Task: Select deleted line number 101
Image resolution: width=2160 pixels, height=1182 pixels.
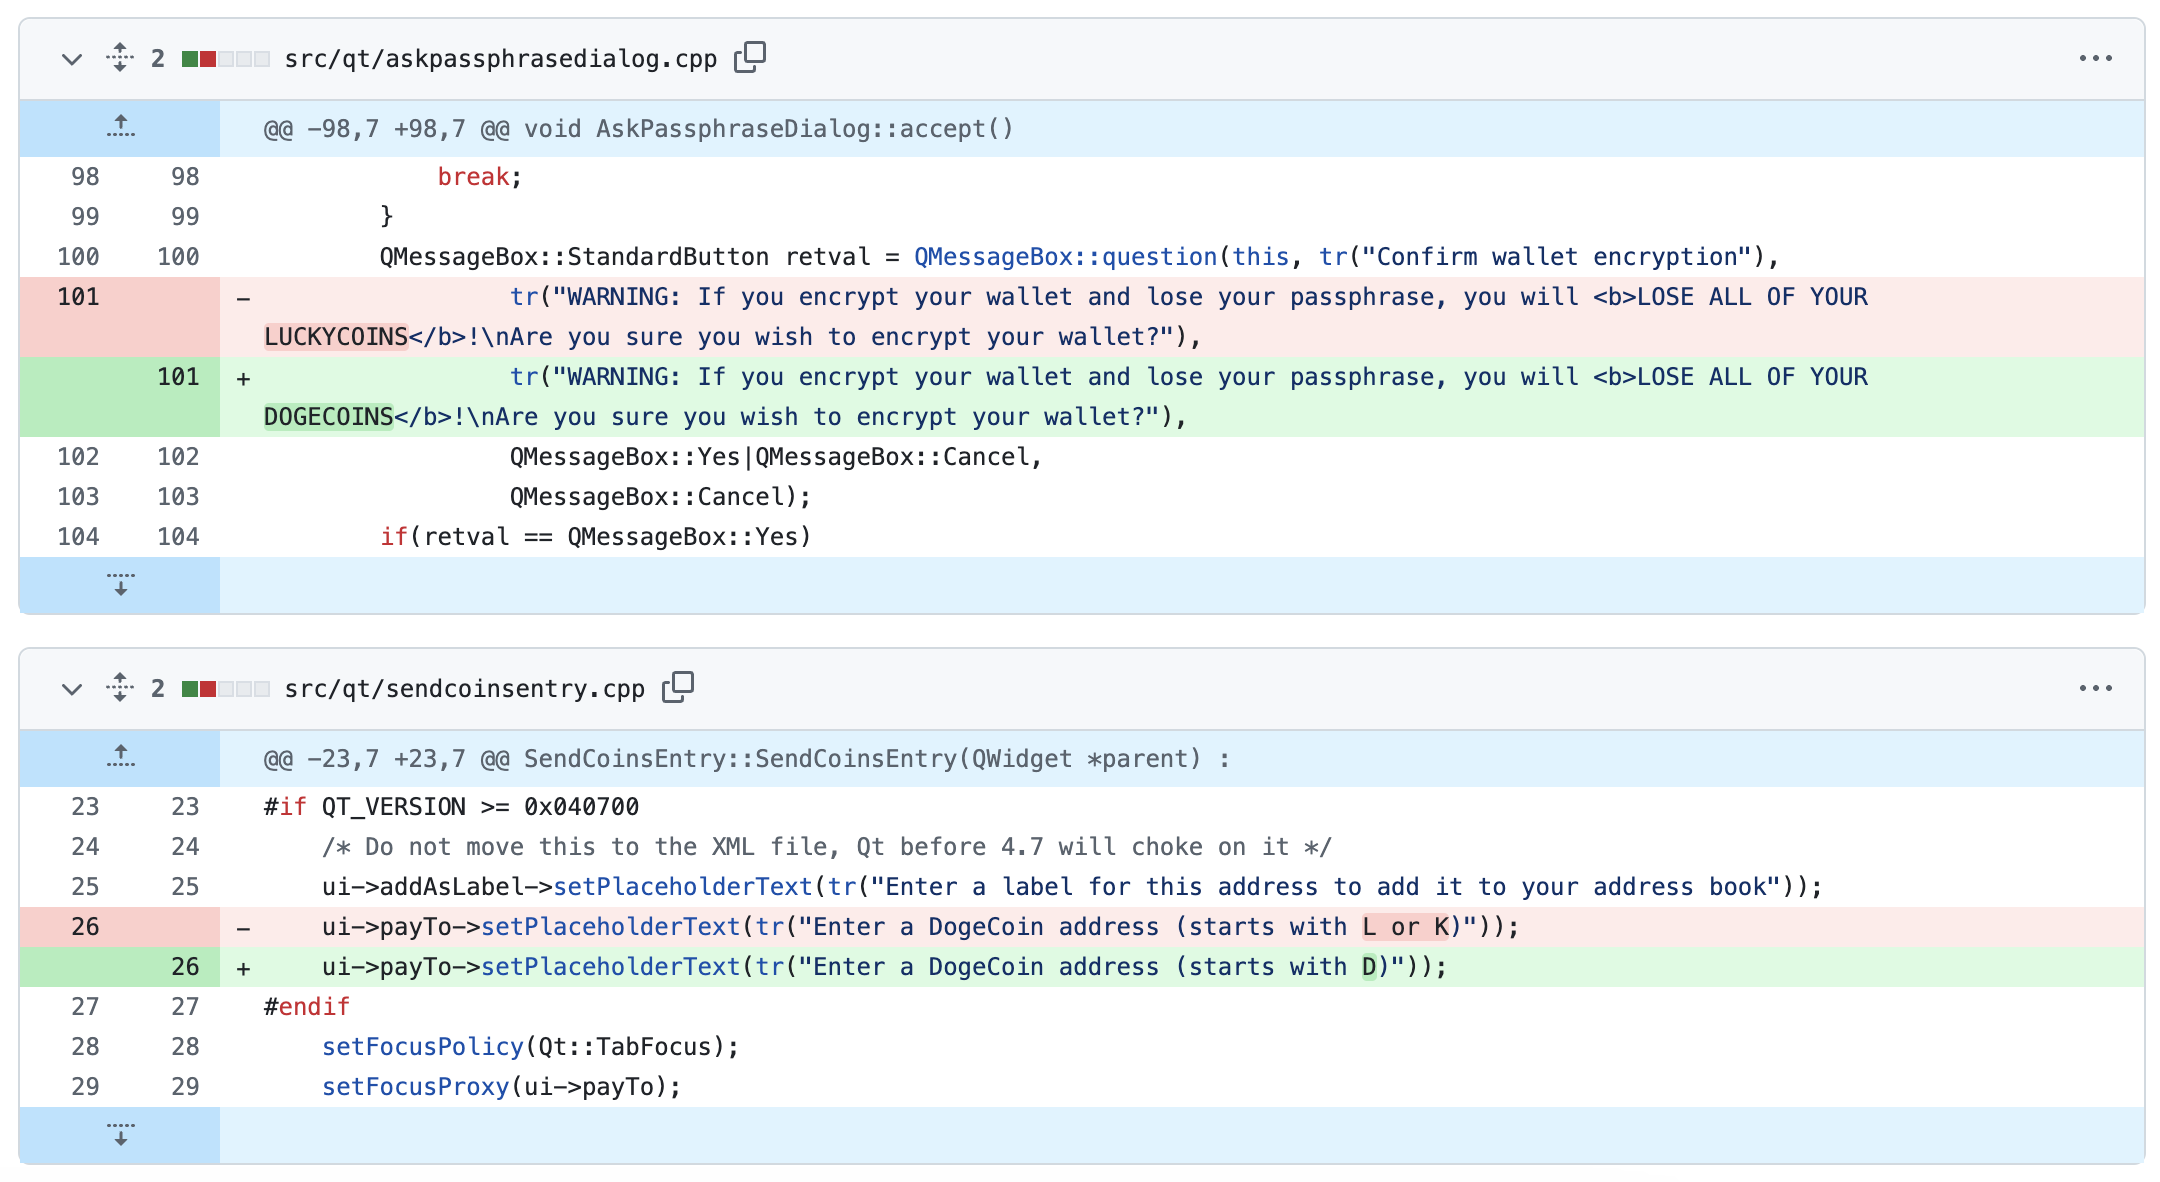Action: pos(78,297)
